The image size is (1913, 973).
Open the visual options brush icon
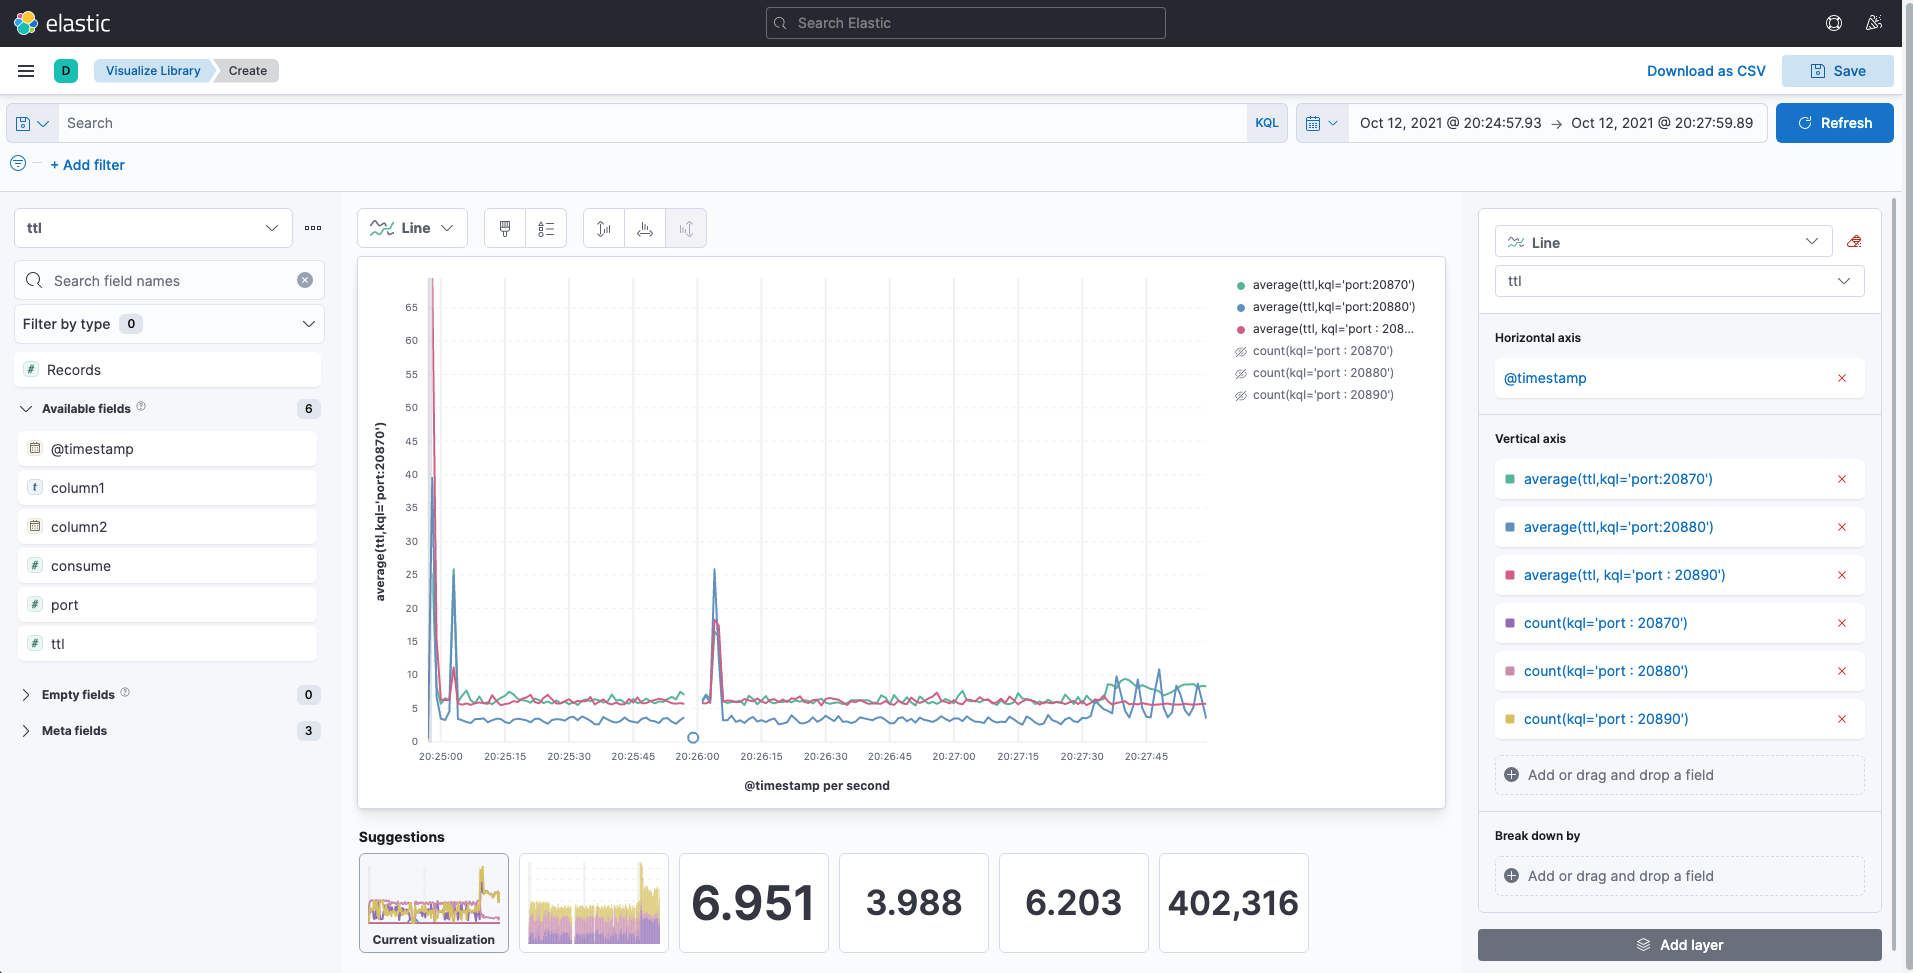tap(505, 229)
